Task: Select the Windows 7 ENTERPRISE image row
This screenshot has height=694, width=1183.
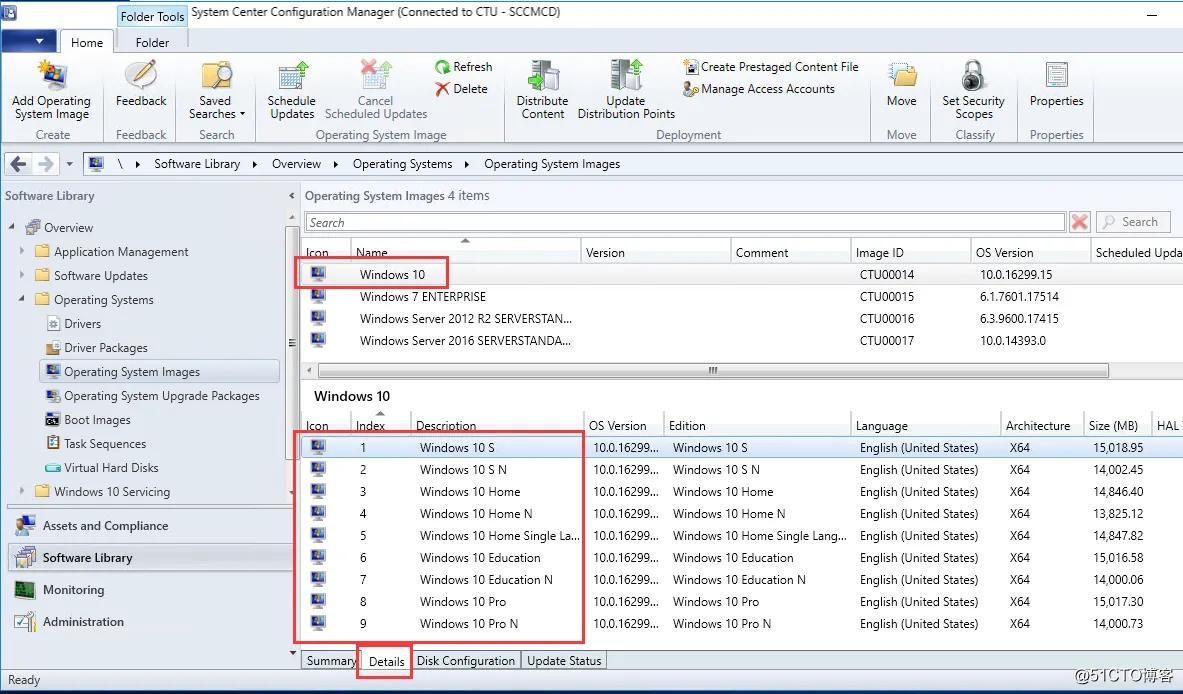Action: (743, 296)
